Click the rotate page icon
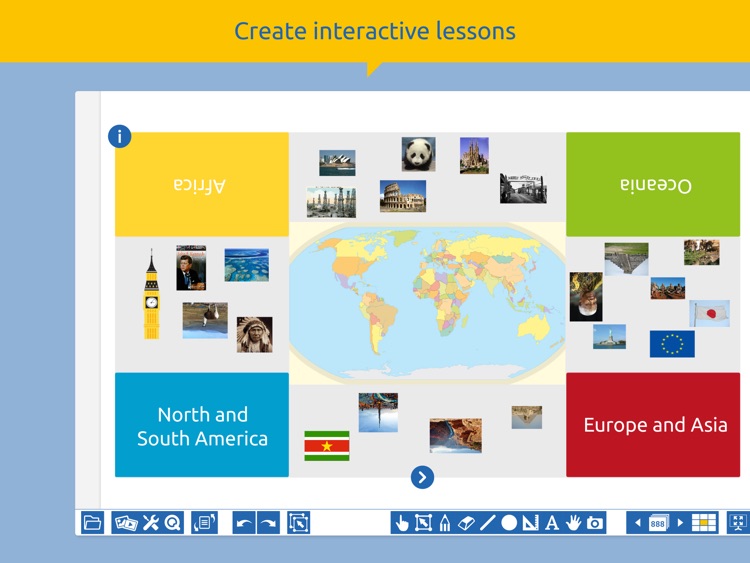Viewport: 750px width, 563px height. pyautogui.click(x=205, y=522)
